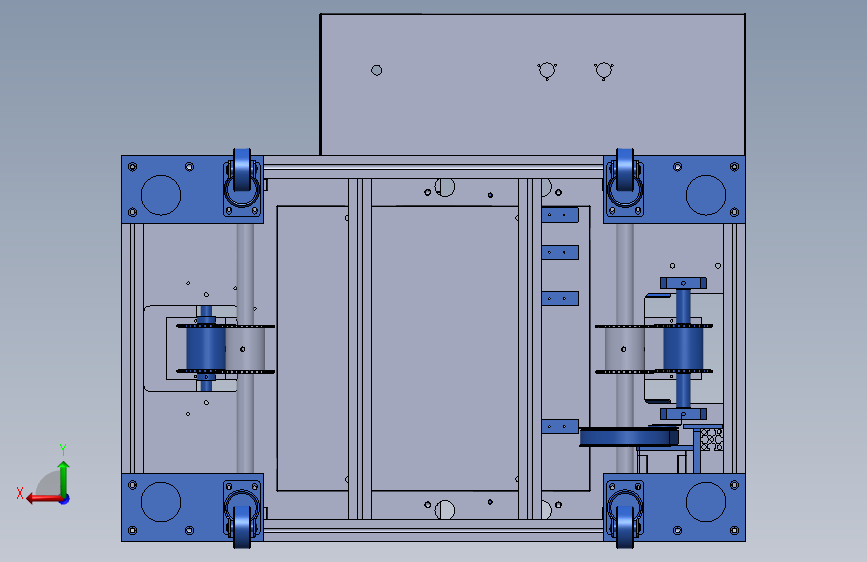Viewport: 867px width, 562px height.
Task: Click the large circular hole in the bottom-right corner plate
Action: tap(706, 502)
